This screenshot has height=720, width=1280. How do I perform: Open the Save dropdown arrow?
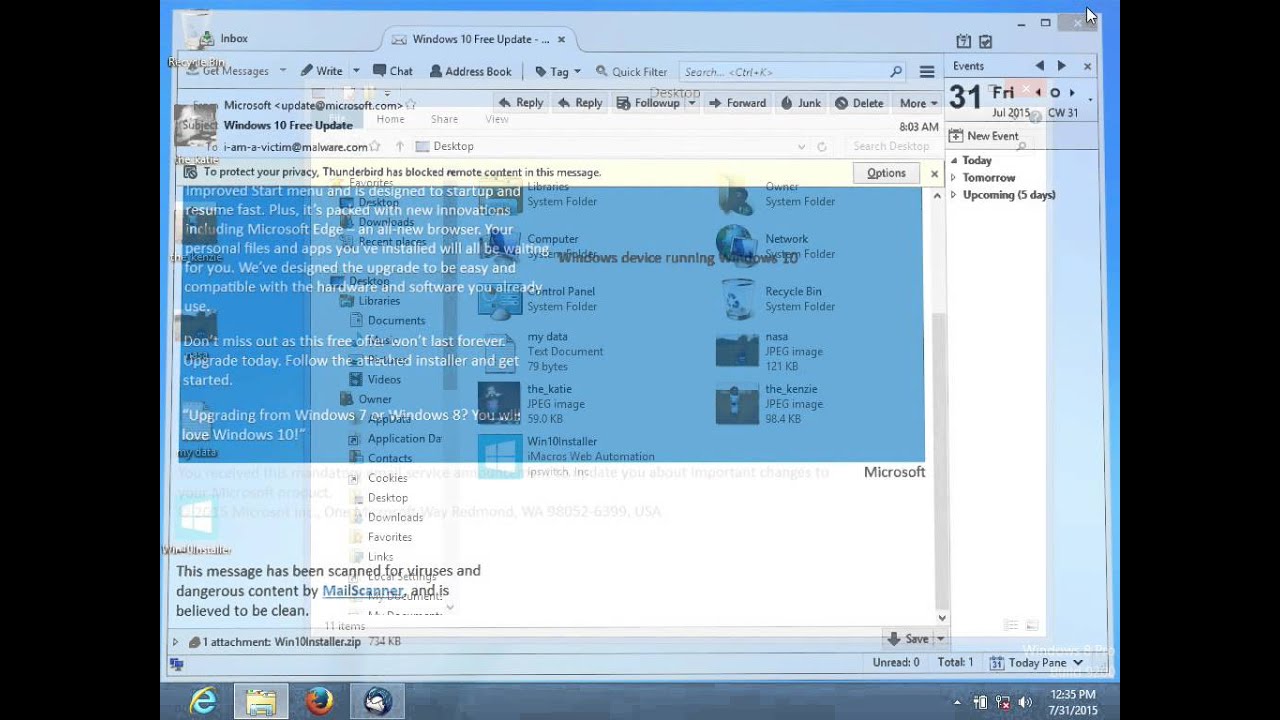click(940, 639)
